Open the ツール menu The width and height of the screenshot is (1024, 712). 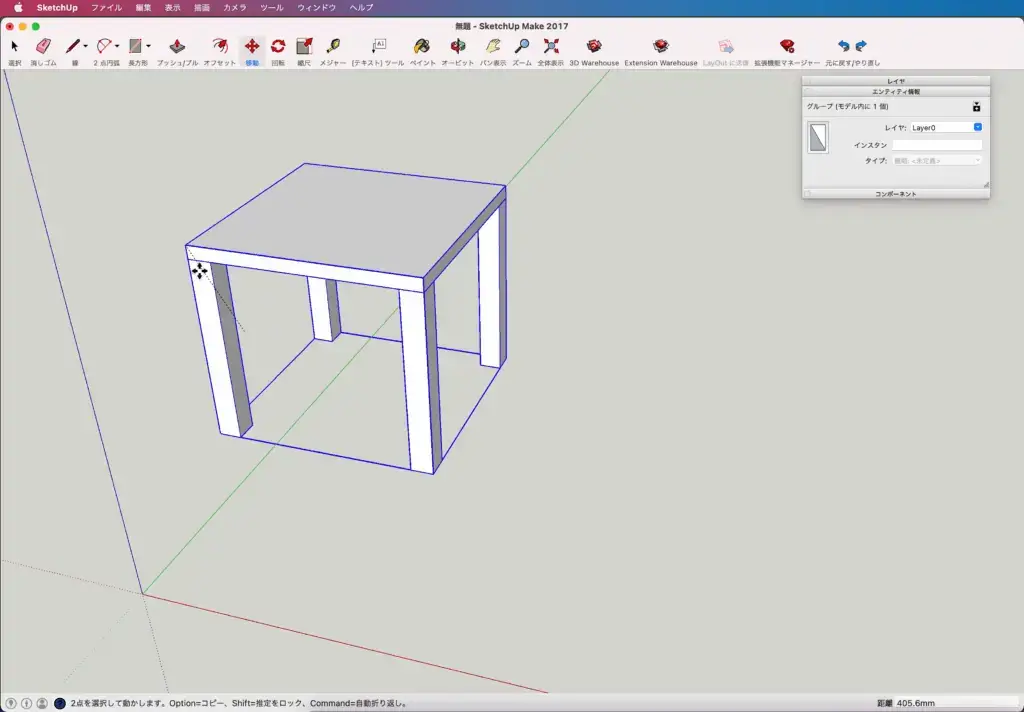(x=272, y=8)
